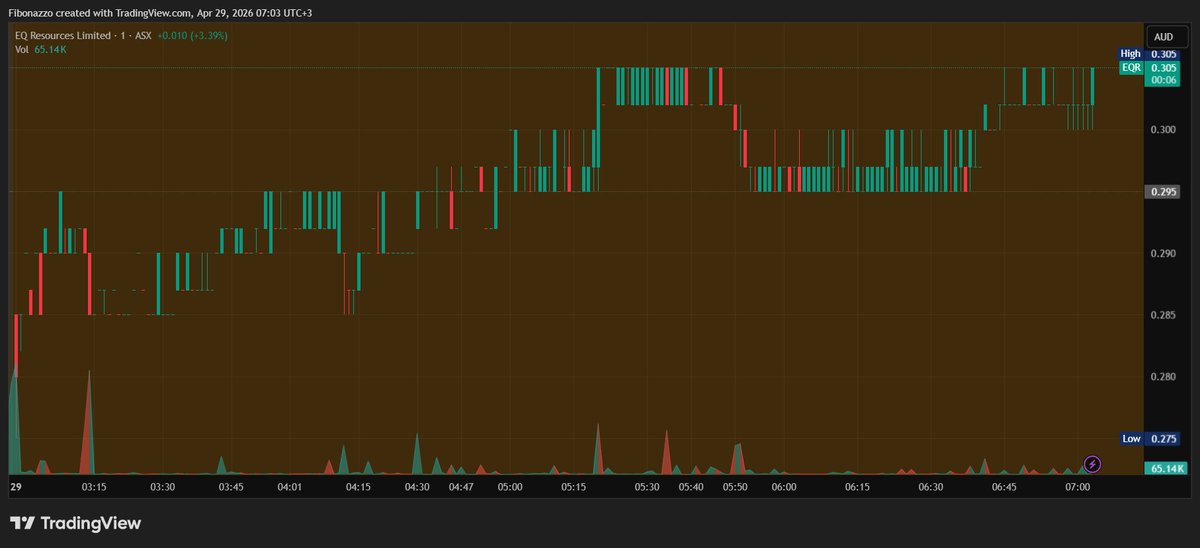Click the 29 date label on time axis
Image resolution: width=1200 pixels, height=548 pixels.
[16, 487]
